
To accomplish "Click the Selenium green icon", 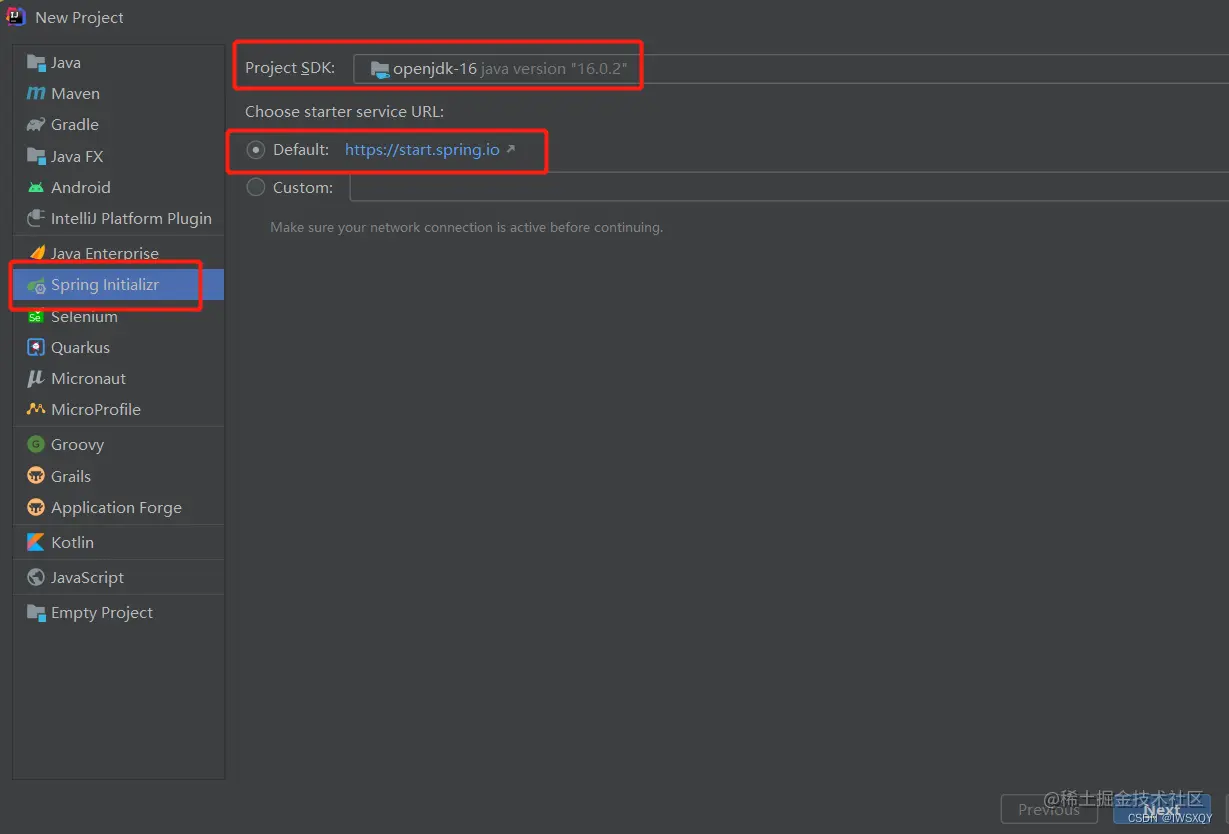I will pyautogui.click(x=36, y=317).
